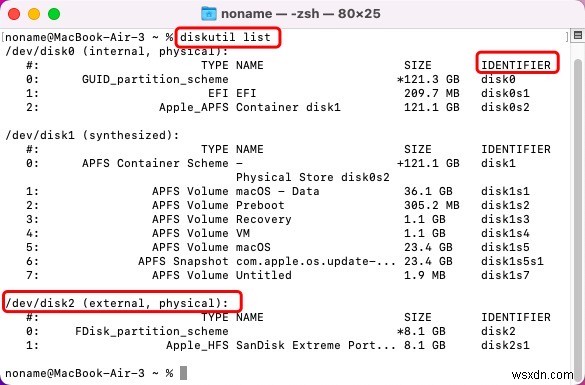Click the 'Preboot' volume name
This screenshot has height=385, width=585.
tap(260, 205)
